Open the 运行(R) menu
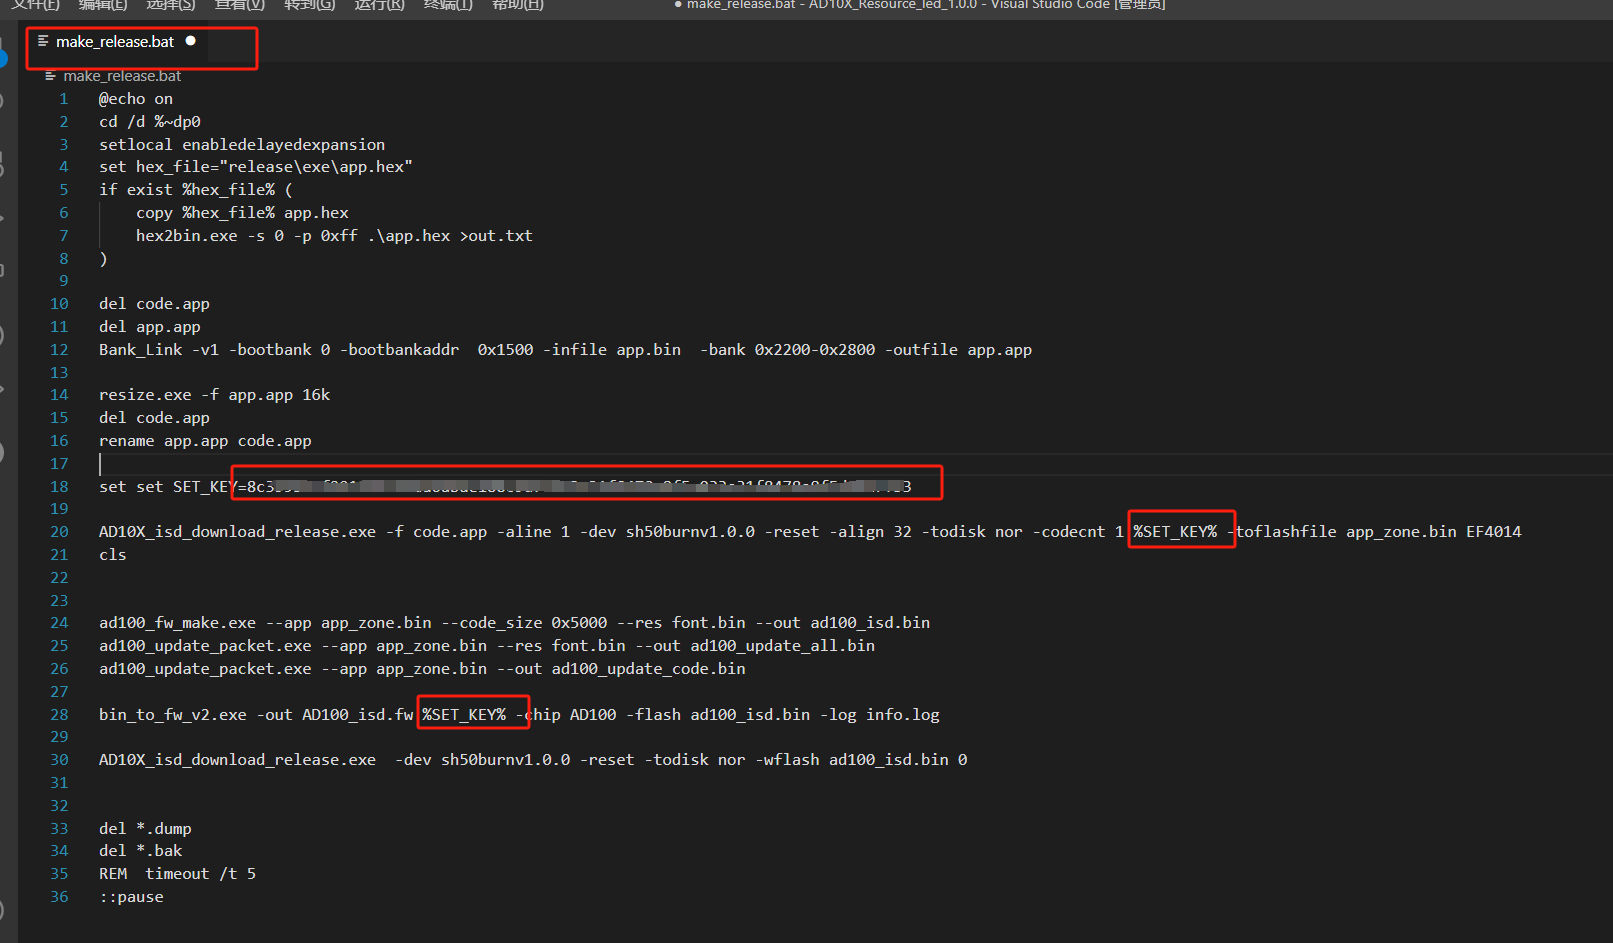Image resolution: width=1613 pixels, height=943 pixels. [380, 5]
